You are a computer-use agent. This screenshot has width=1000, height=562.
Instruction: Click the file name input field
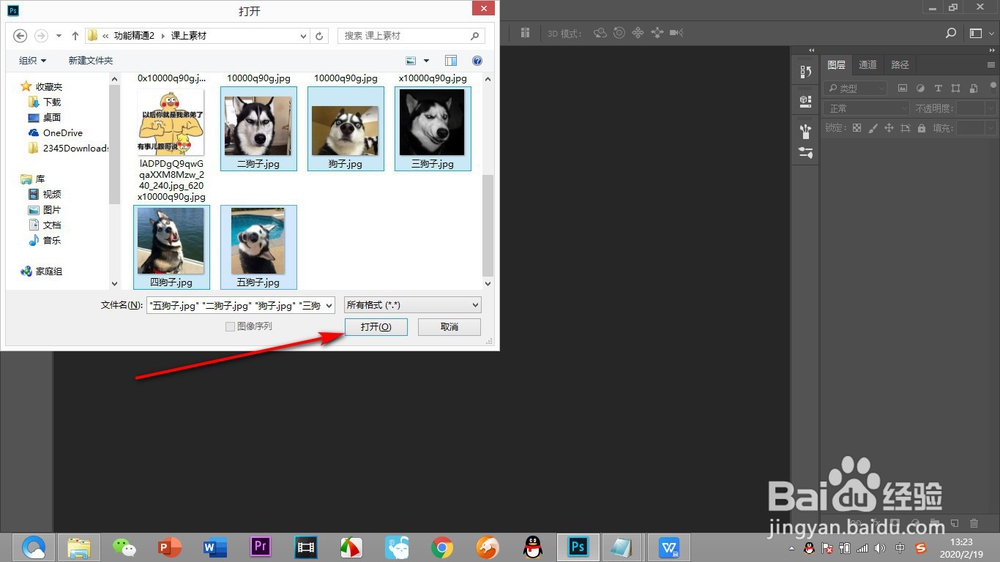235,306
